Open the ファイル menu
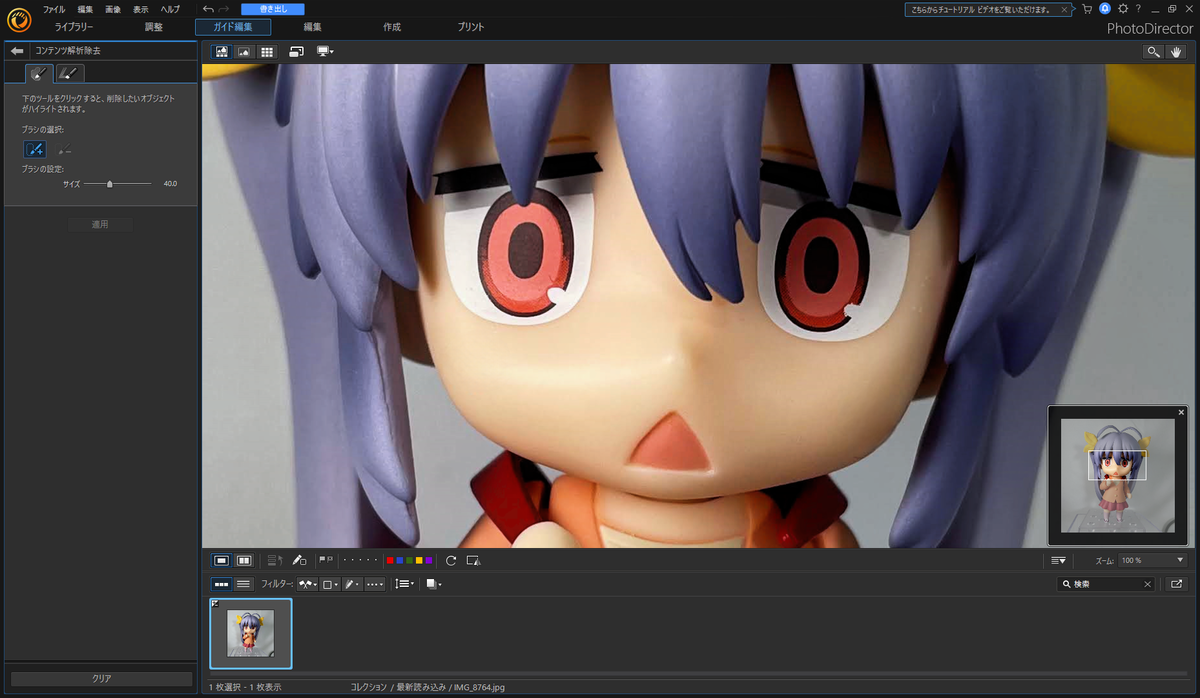 click(x=54, y=9)
